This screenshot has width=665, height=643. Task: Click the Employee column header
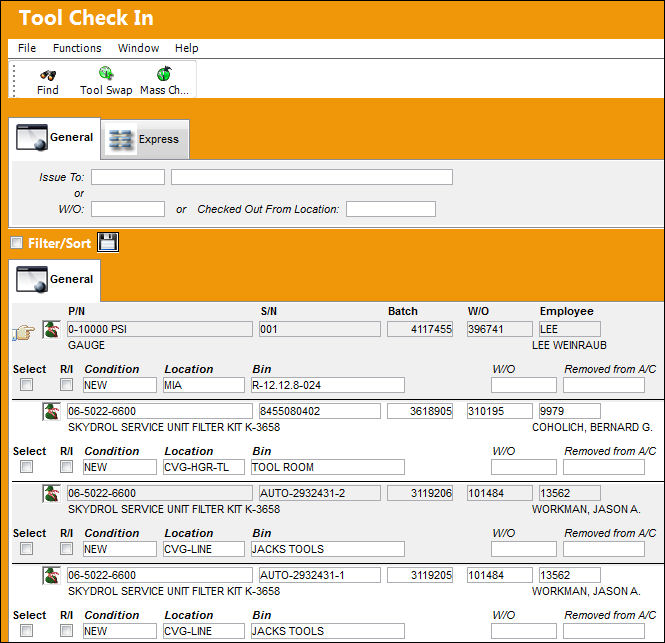pos(566,311)
